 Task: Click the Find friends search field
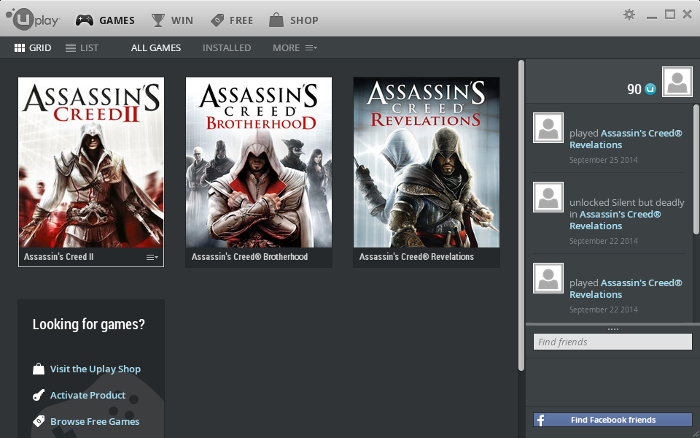click(x=613, y=342)
